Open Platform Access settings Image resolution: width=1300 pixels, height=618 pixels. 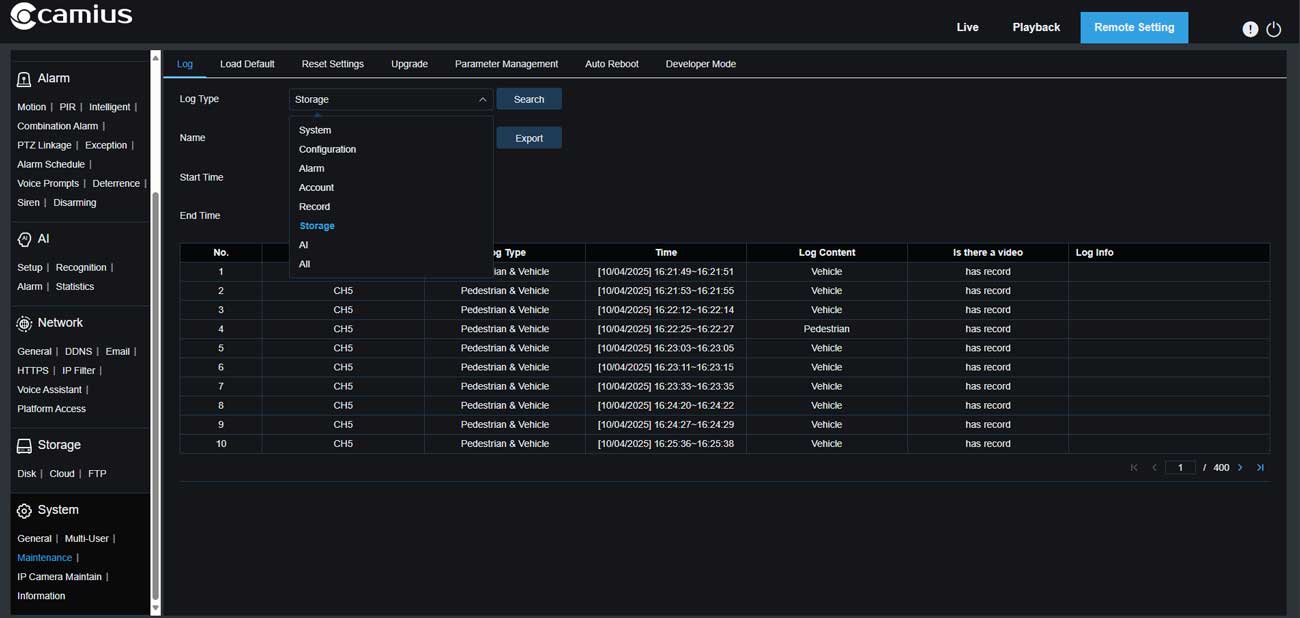pos(51,408)
